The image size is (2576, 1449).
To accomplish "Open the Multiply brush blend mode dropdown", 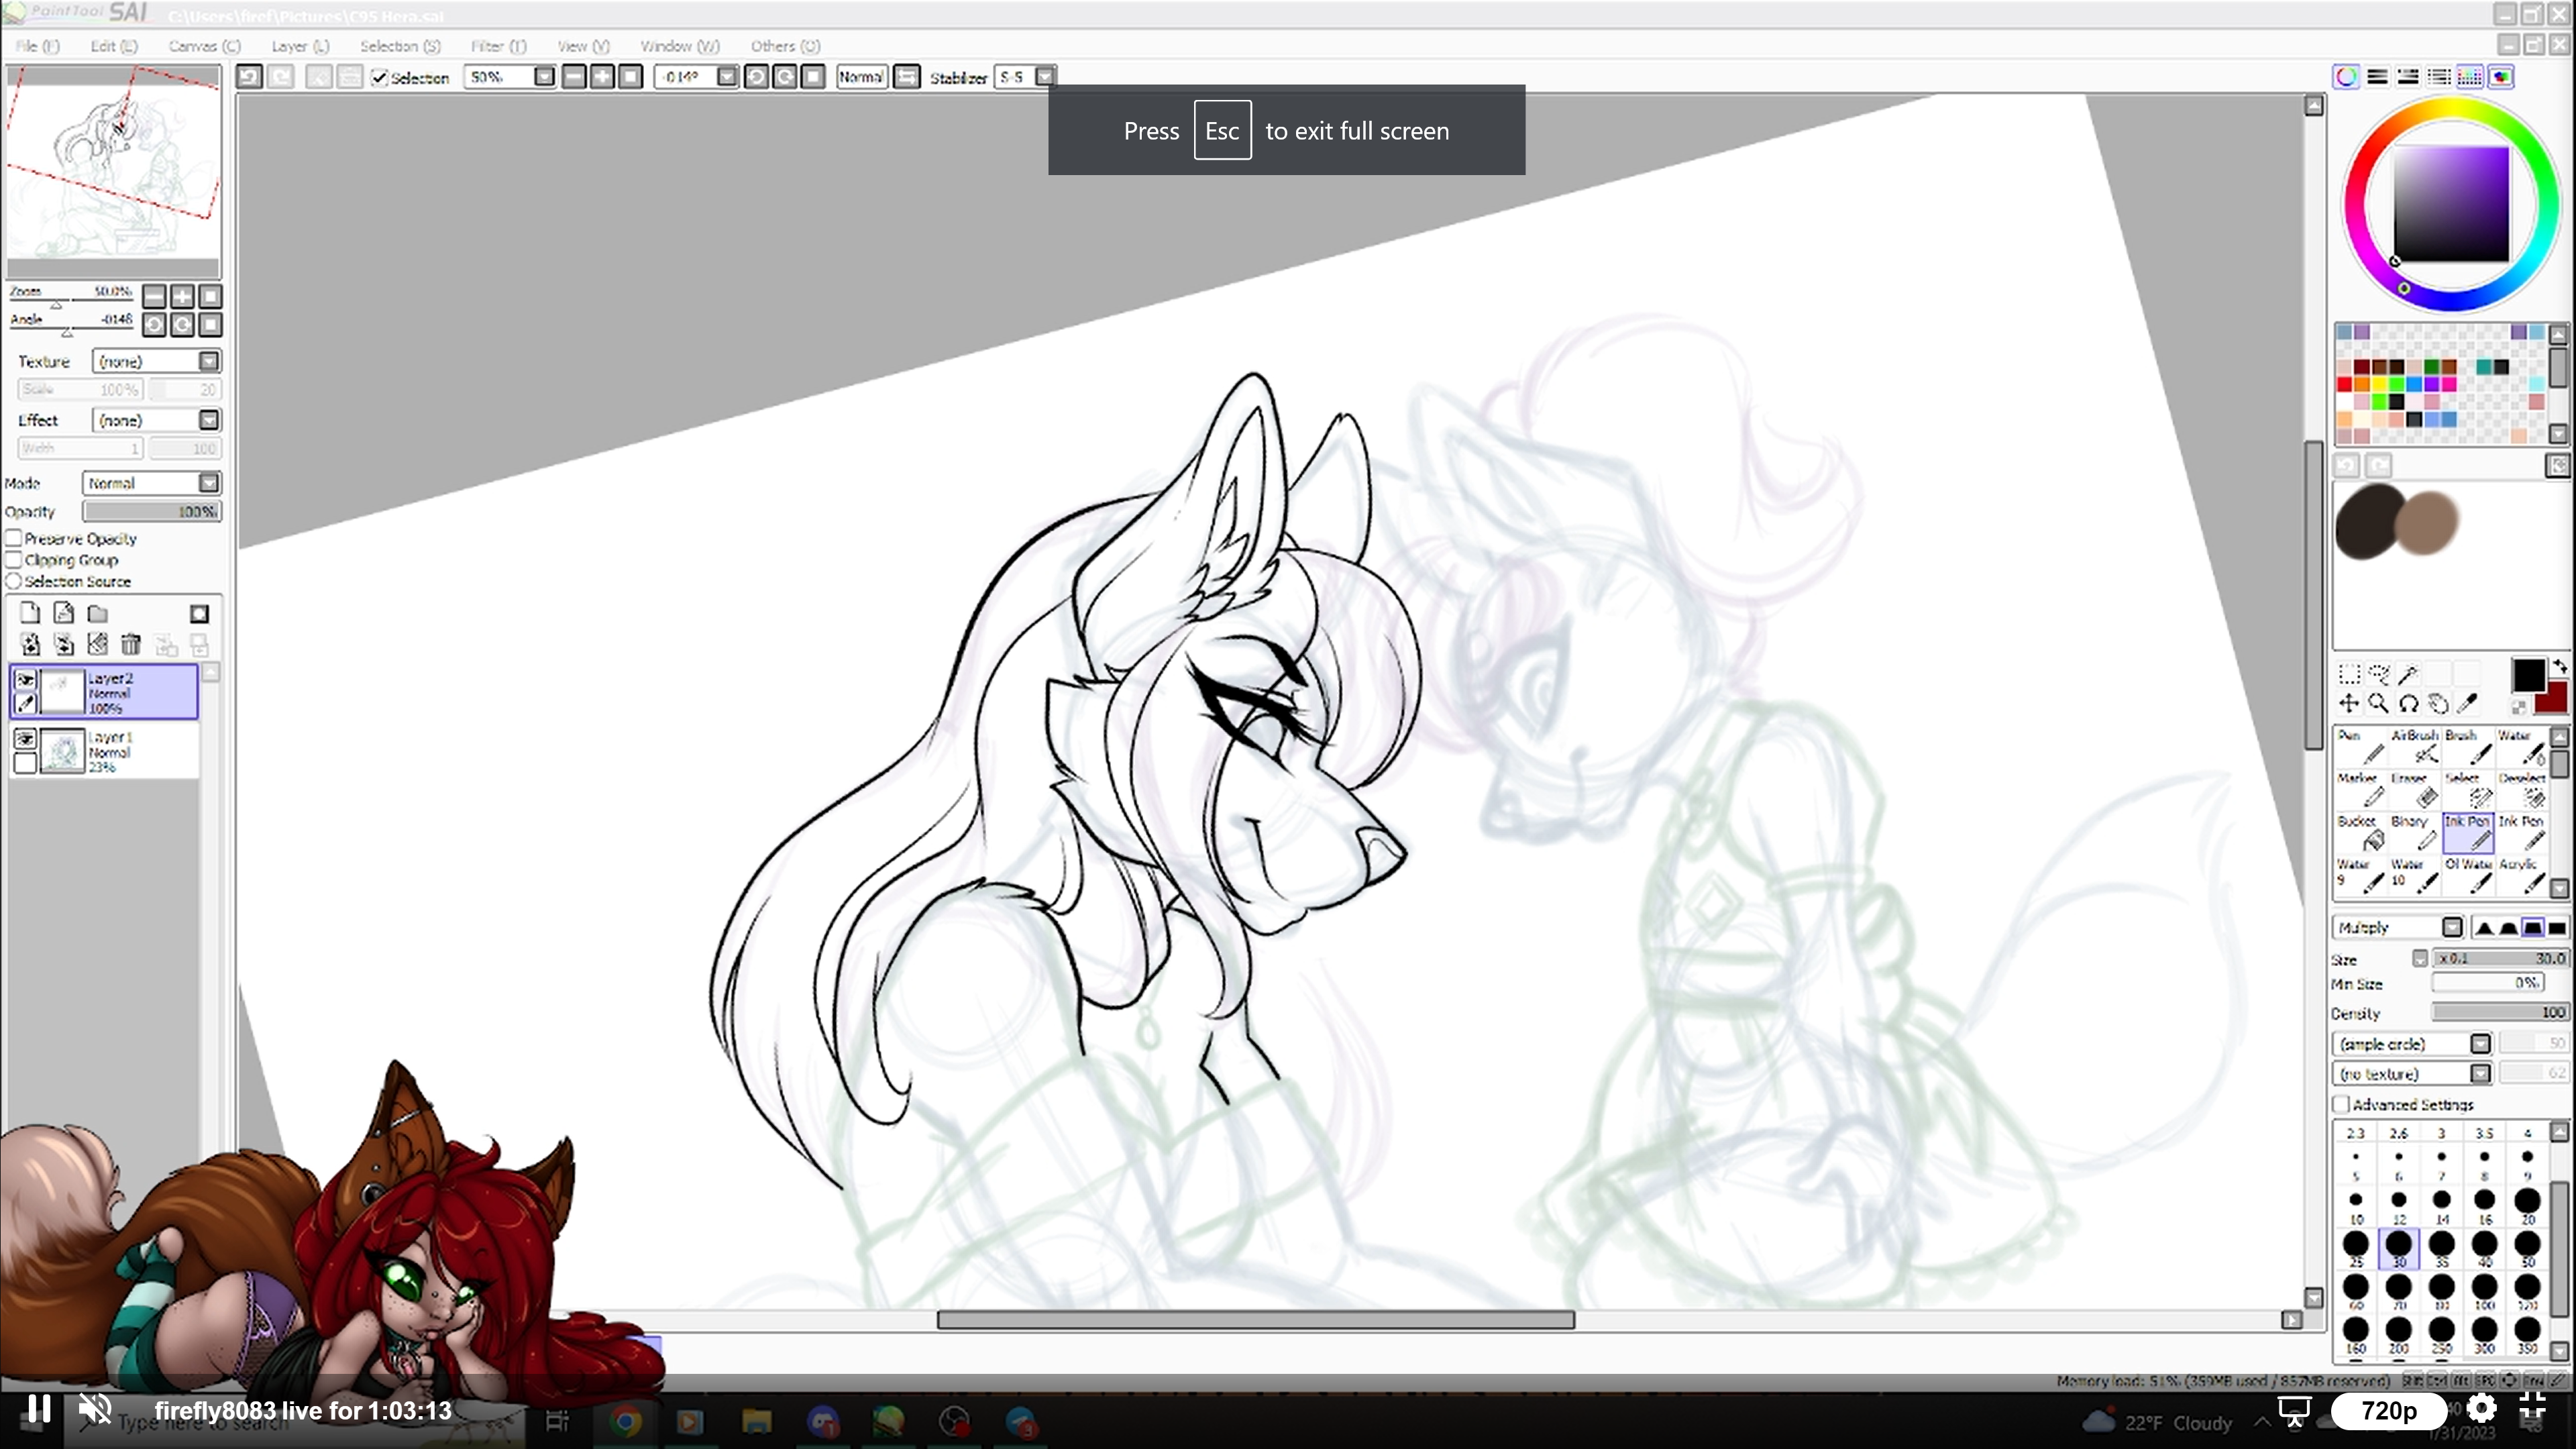I will [2399, 928].
